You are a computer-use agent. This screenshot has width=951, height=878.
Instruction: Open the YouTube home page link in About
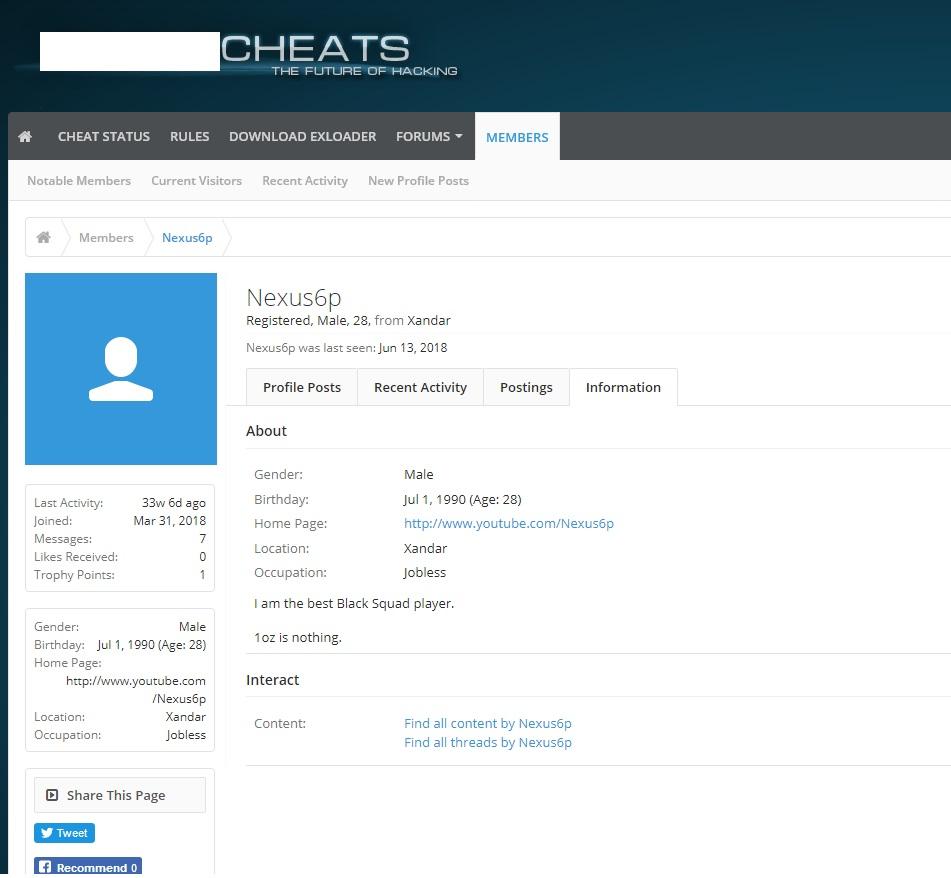[508, 524]
